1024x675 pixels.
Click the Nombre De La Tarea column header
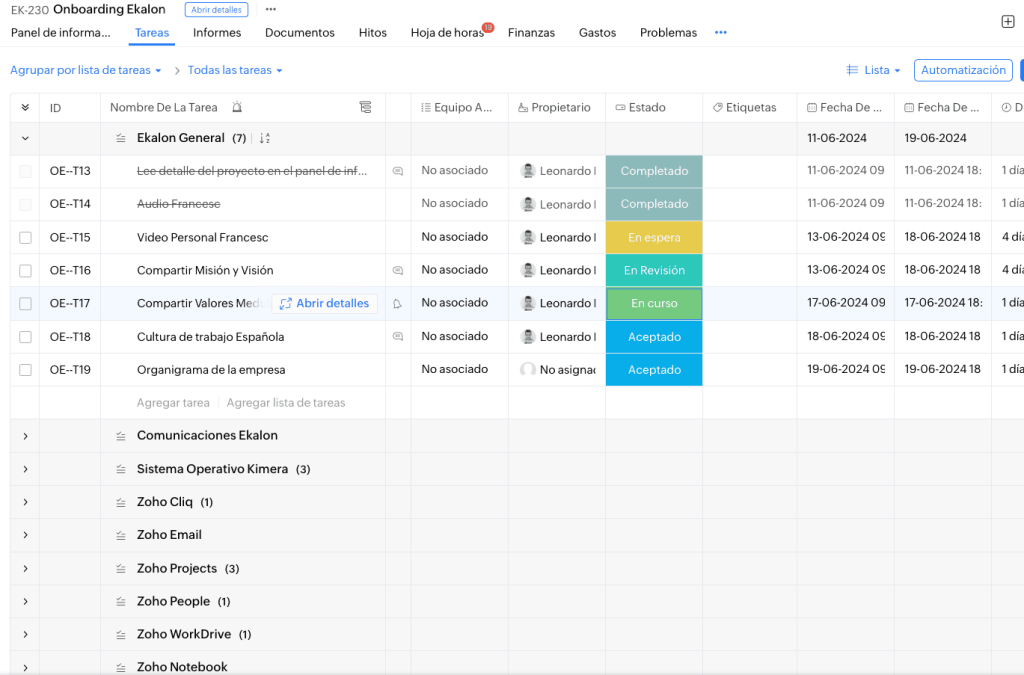click(164, 108)
